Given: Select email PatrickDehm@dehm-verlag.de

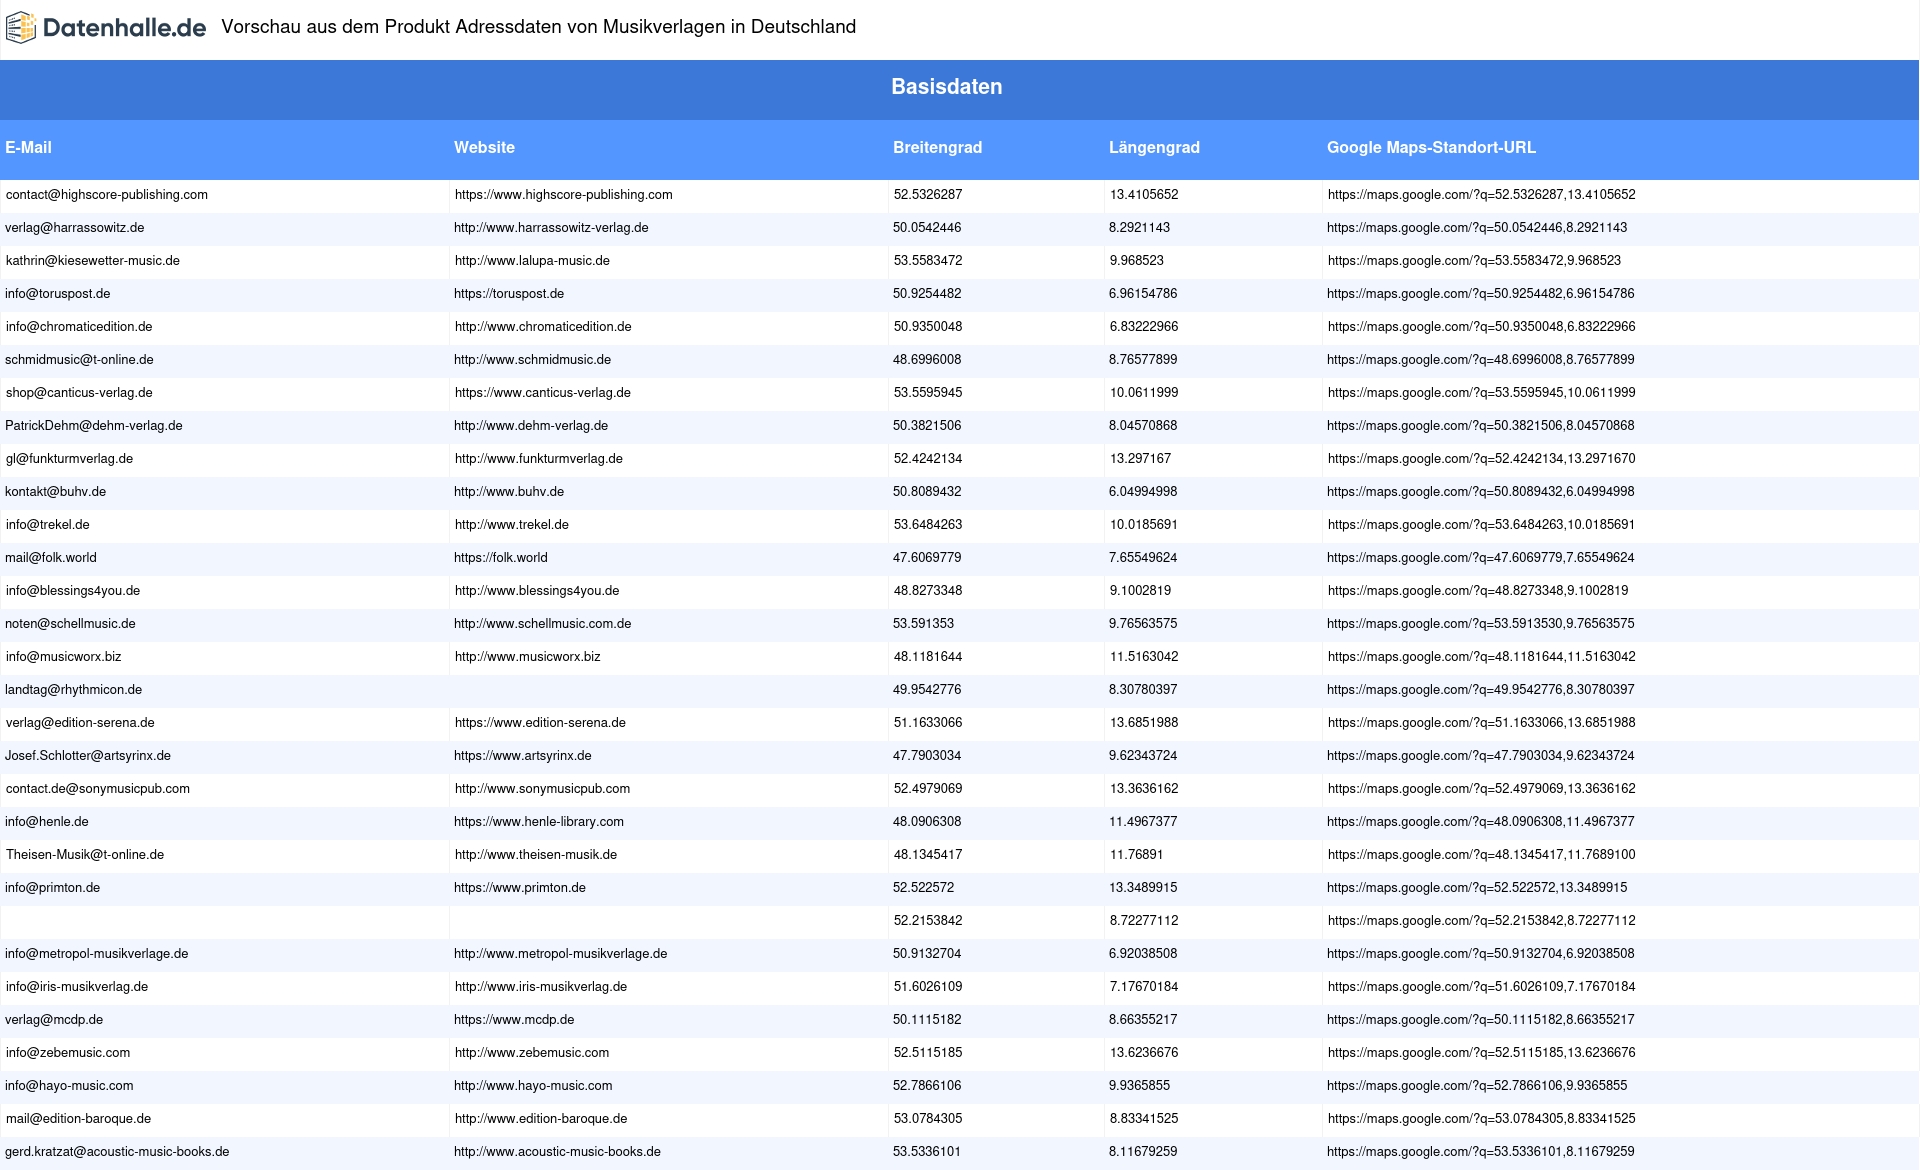Looking at the screenshot, I should 94,426.
